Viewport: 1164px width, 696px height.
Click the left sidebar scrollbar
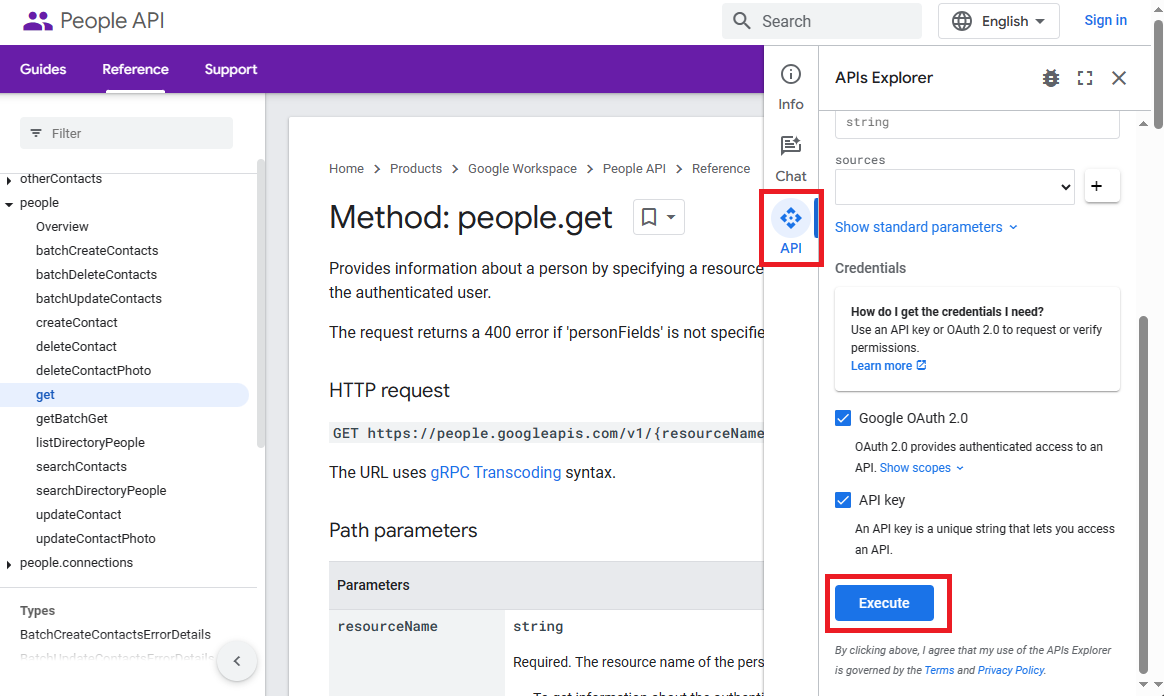[x=261, y=303]
